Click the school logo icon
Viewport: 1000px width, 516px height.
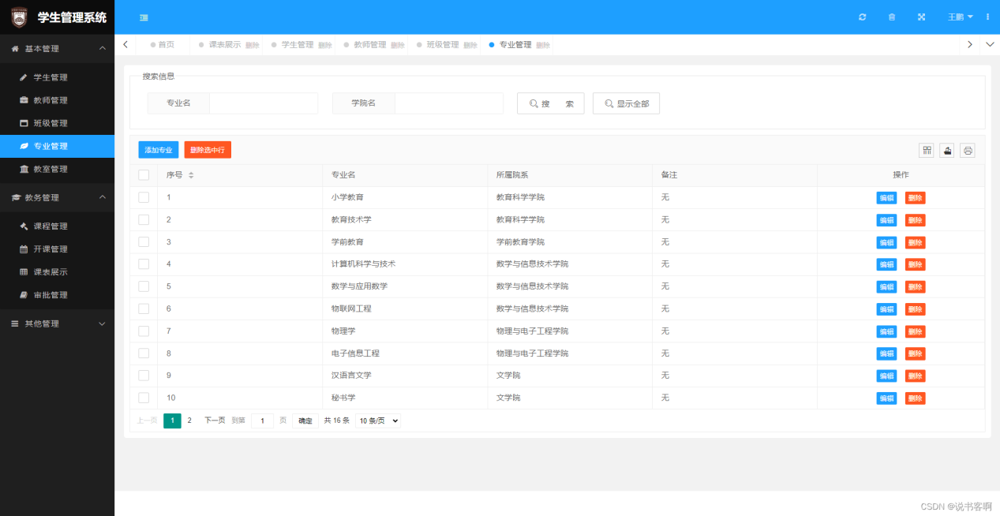20,17
